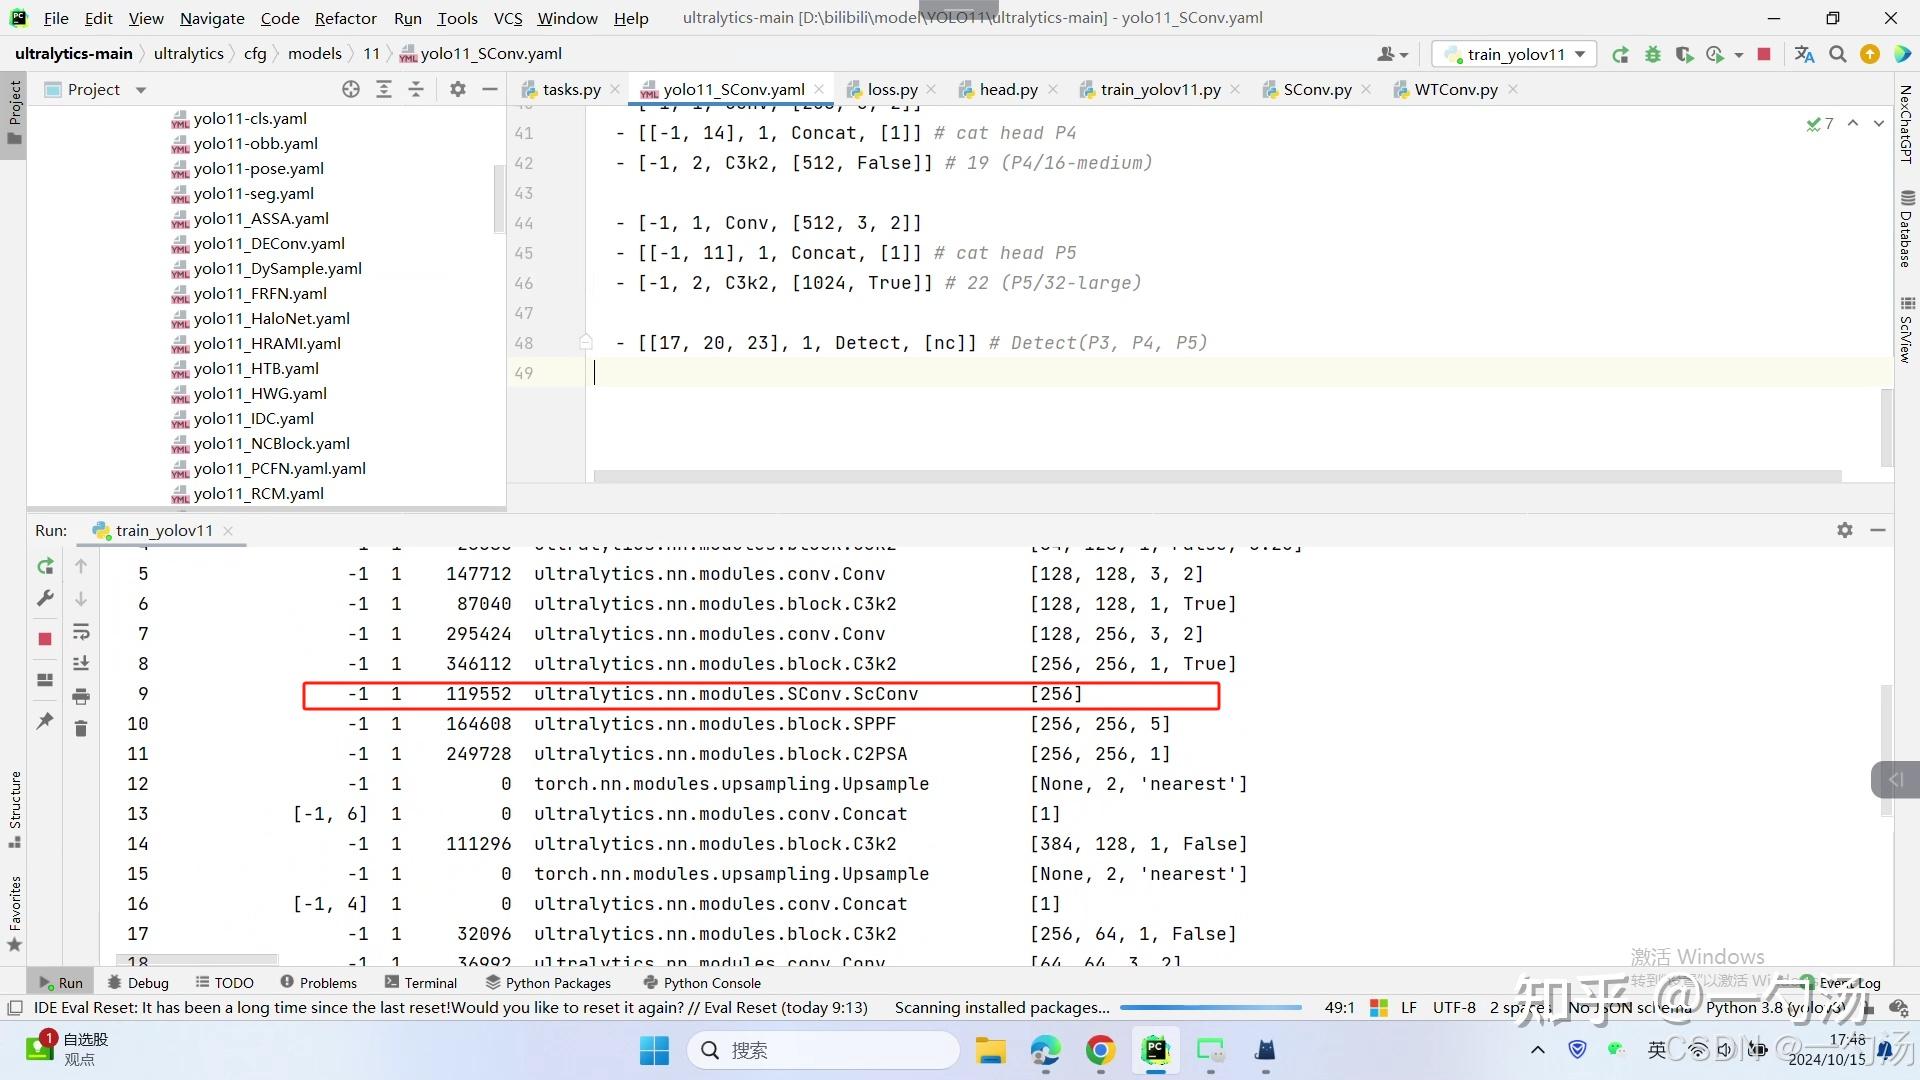Toggle soft-wrap in Run console

(x=81, y=632)
